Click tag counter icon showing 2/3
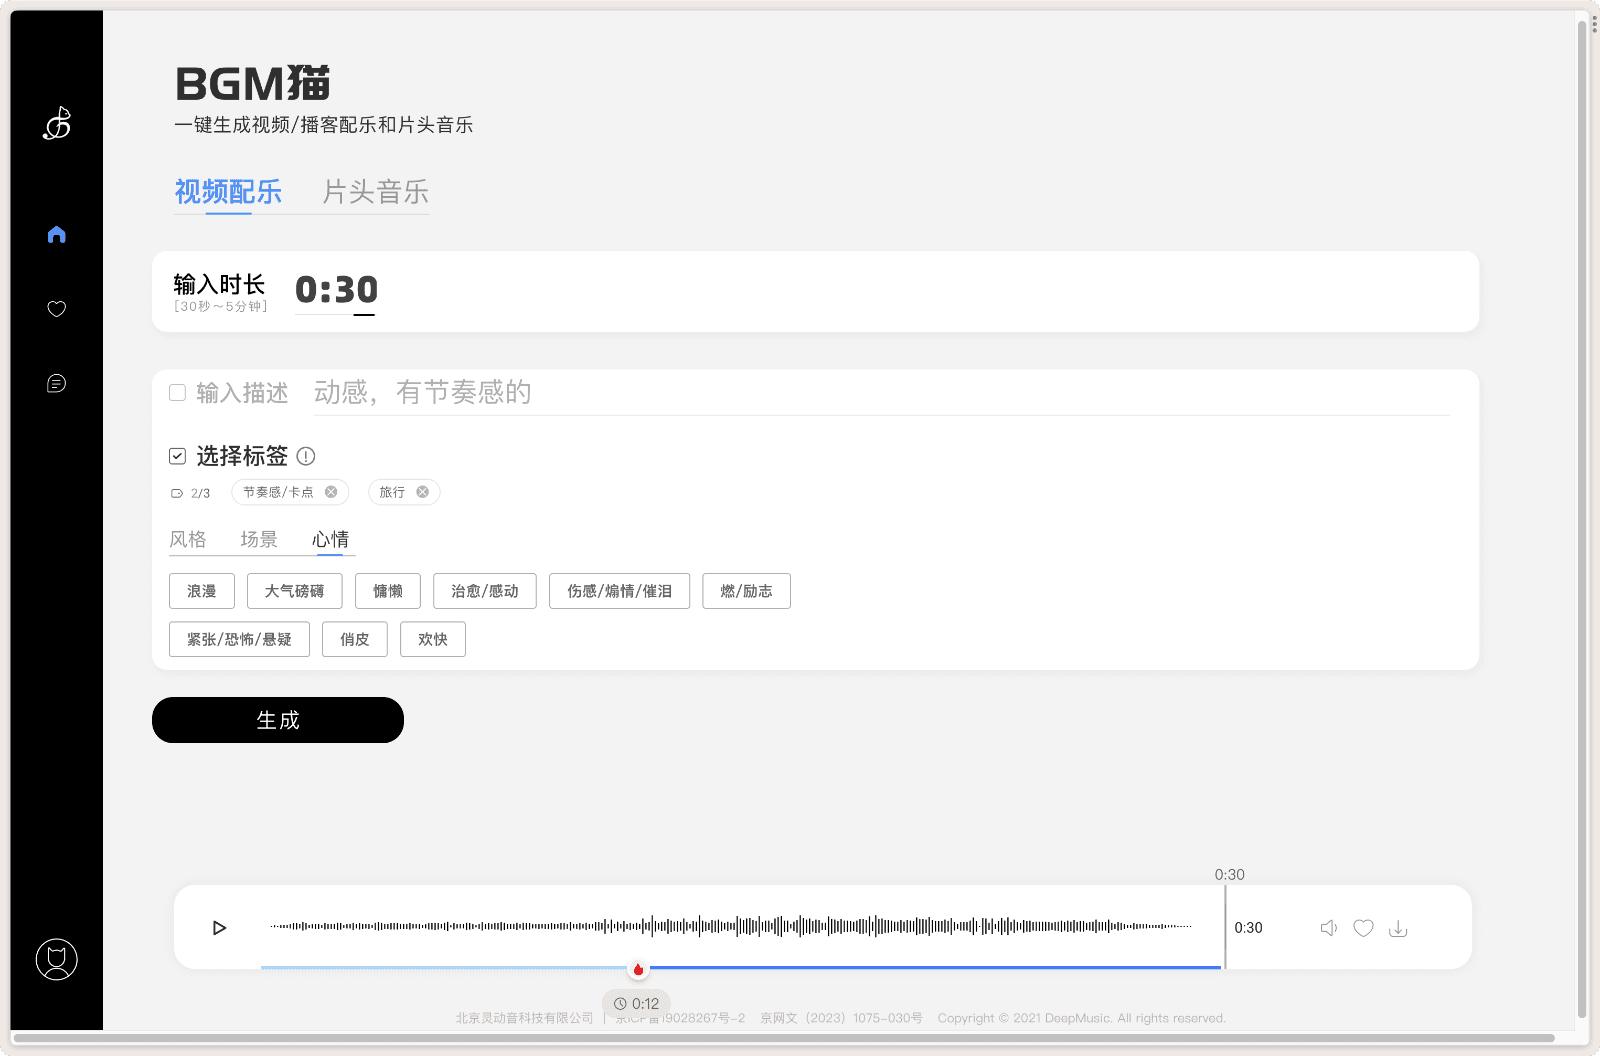This screenshot has width=1600, height=1056. click(x=177, y=493)
